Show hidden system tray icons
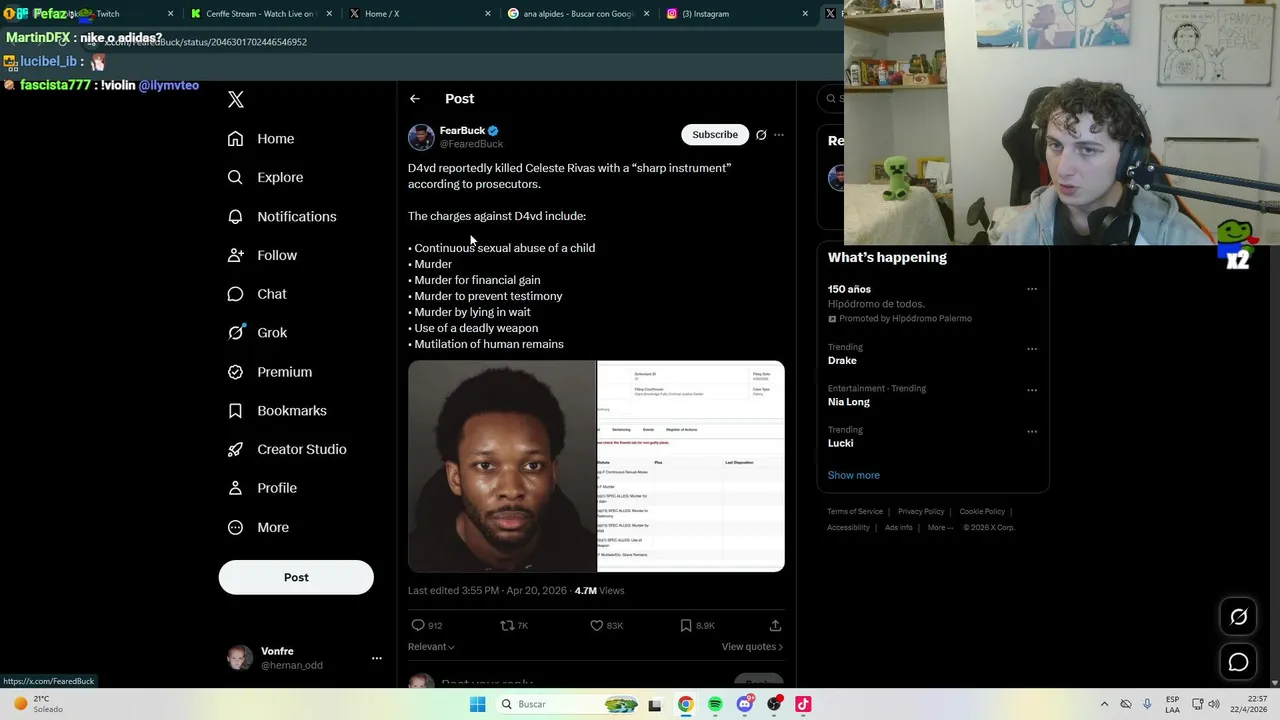The image size is (1280, 720). click(x=1104, y=704)
